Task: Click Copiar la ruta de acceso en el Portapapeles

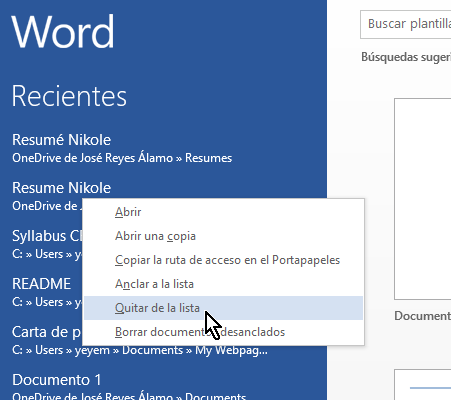Action: coord(223,260)
